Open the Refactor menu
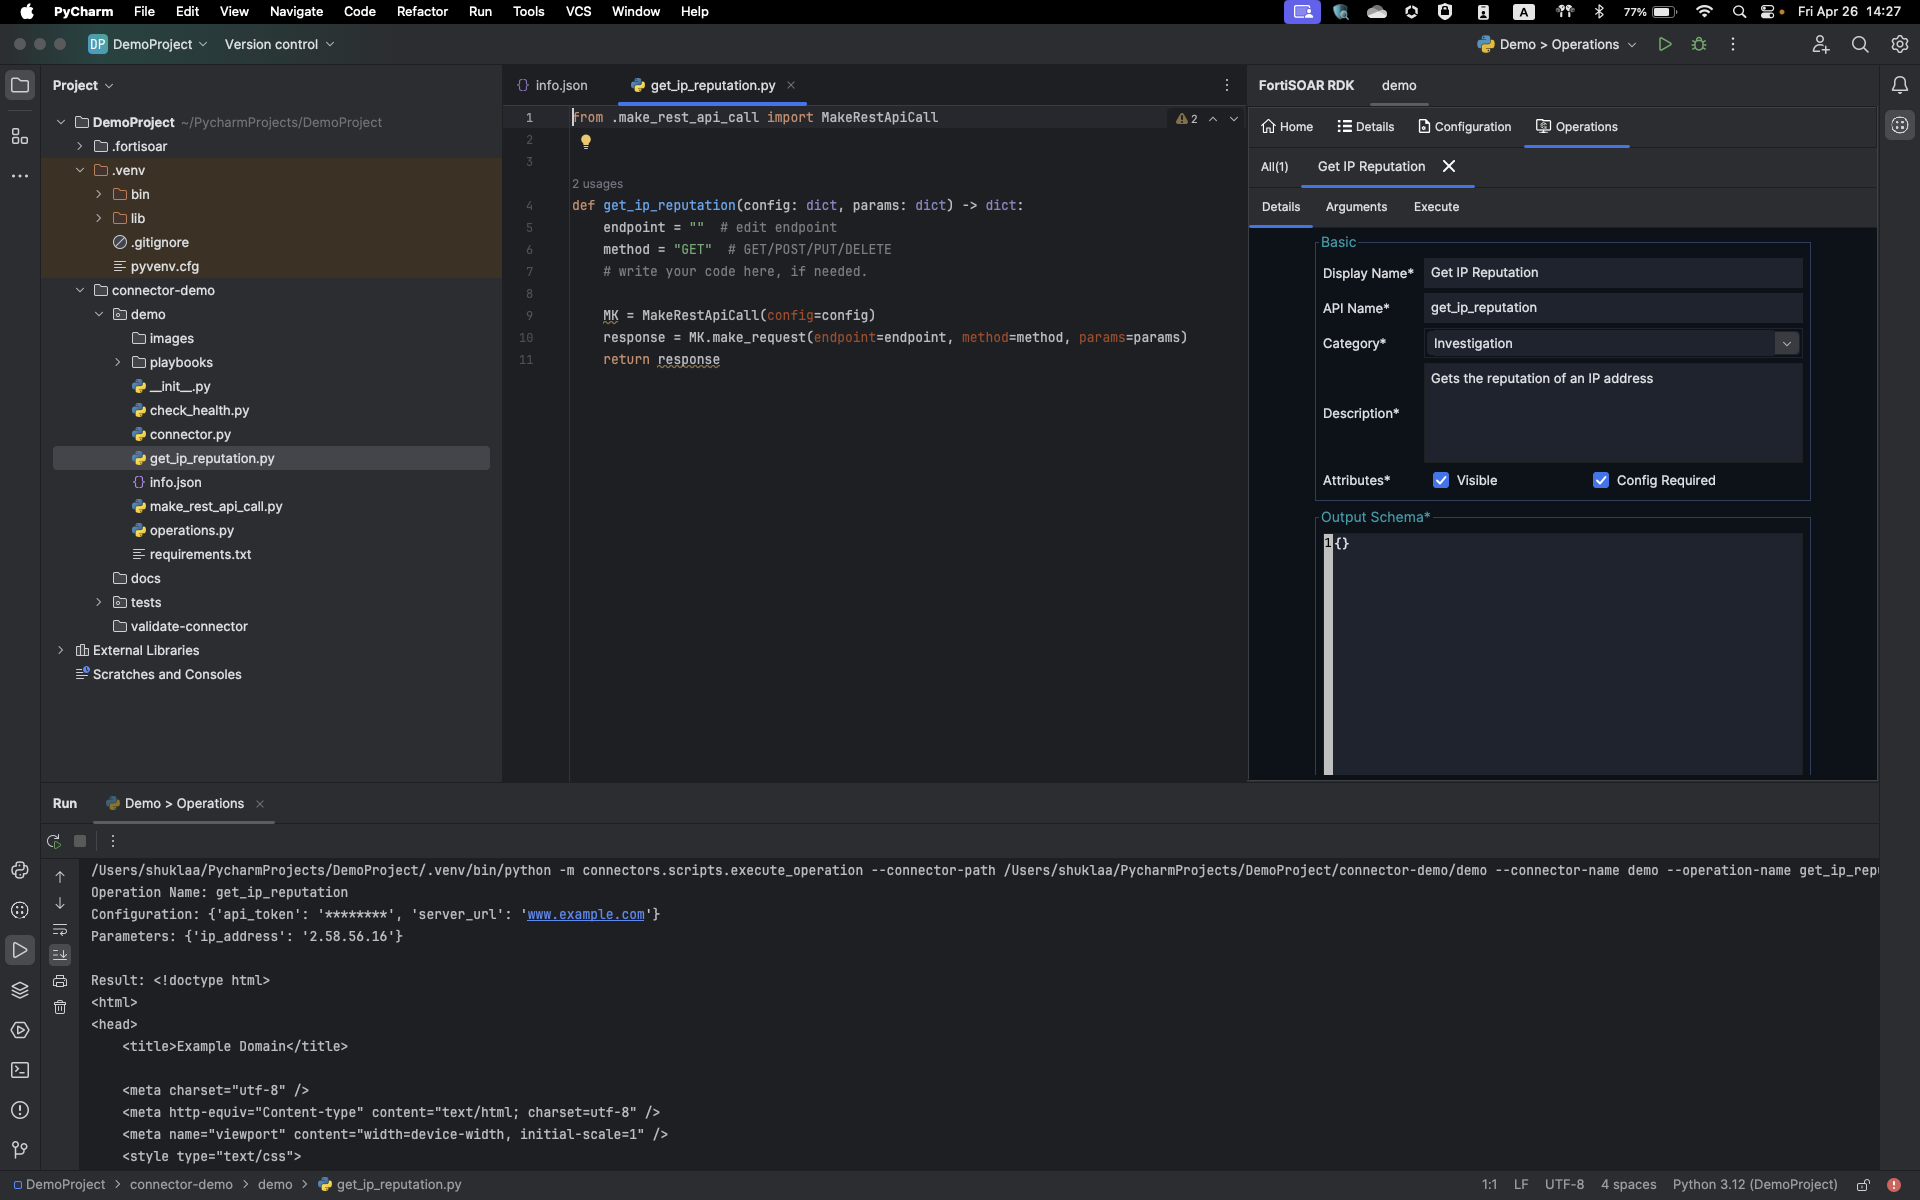 421,12
